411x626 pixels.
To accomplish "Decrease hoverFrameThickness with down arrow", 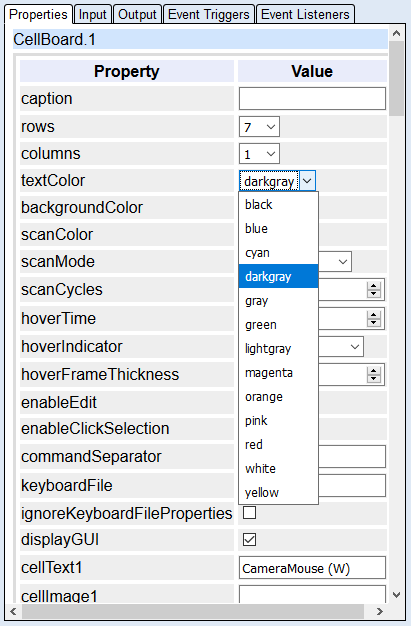I will point(373,379).
